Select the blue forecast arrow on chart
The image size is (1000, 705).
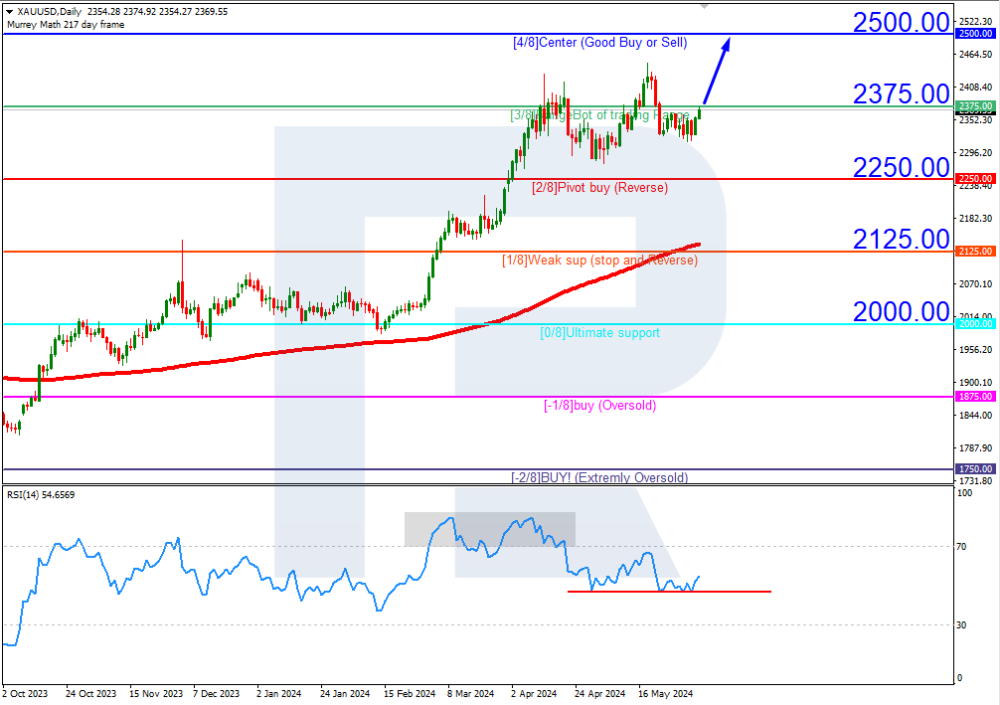click(x=716, y=70)
